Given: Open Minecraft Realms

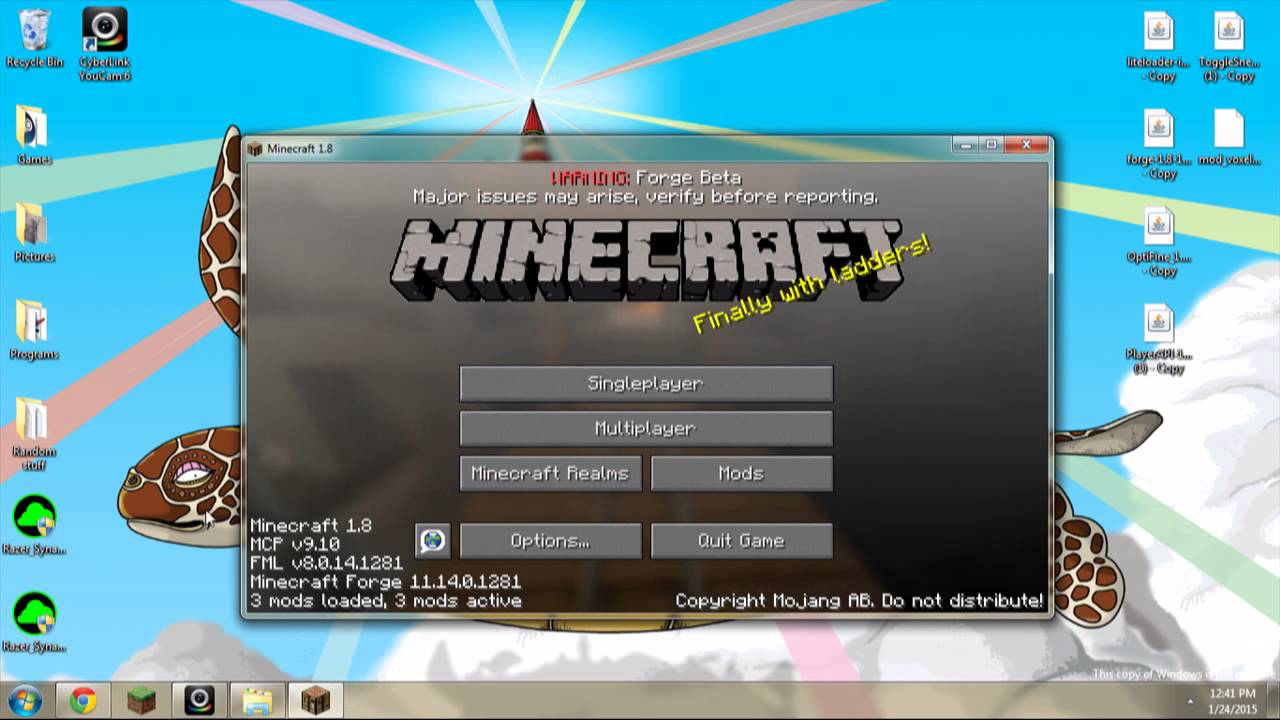Looking at the screenshot, I should (x=550, y=473).
